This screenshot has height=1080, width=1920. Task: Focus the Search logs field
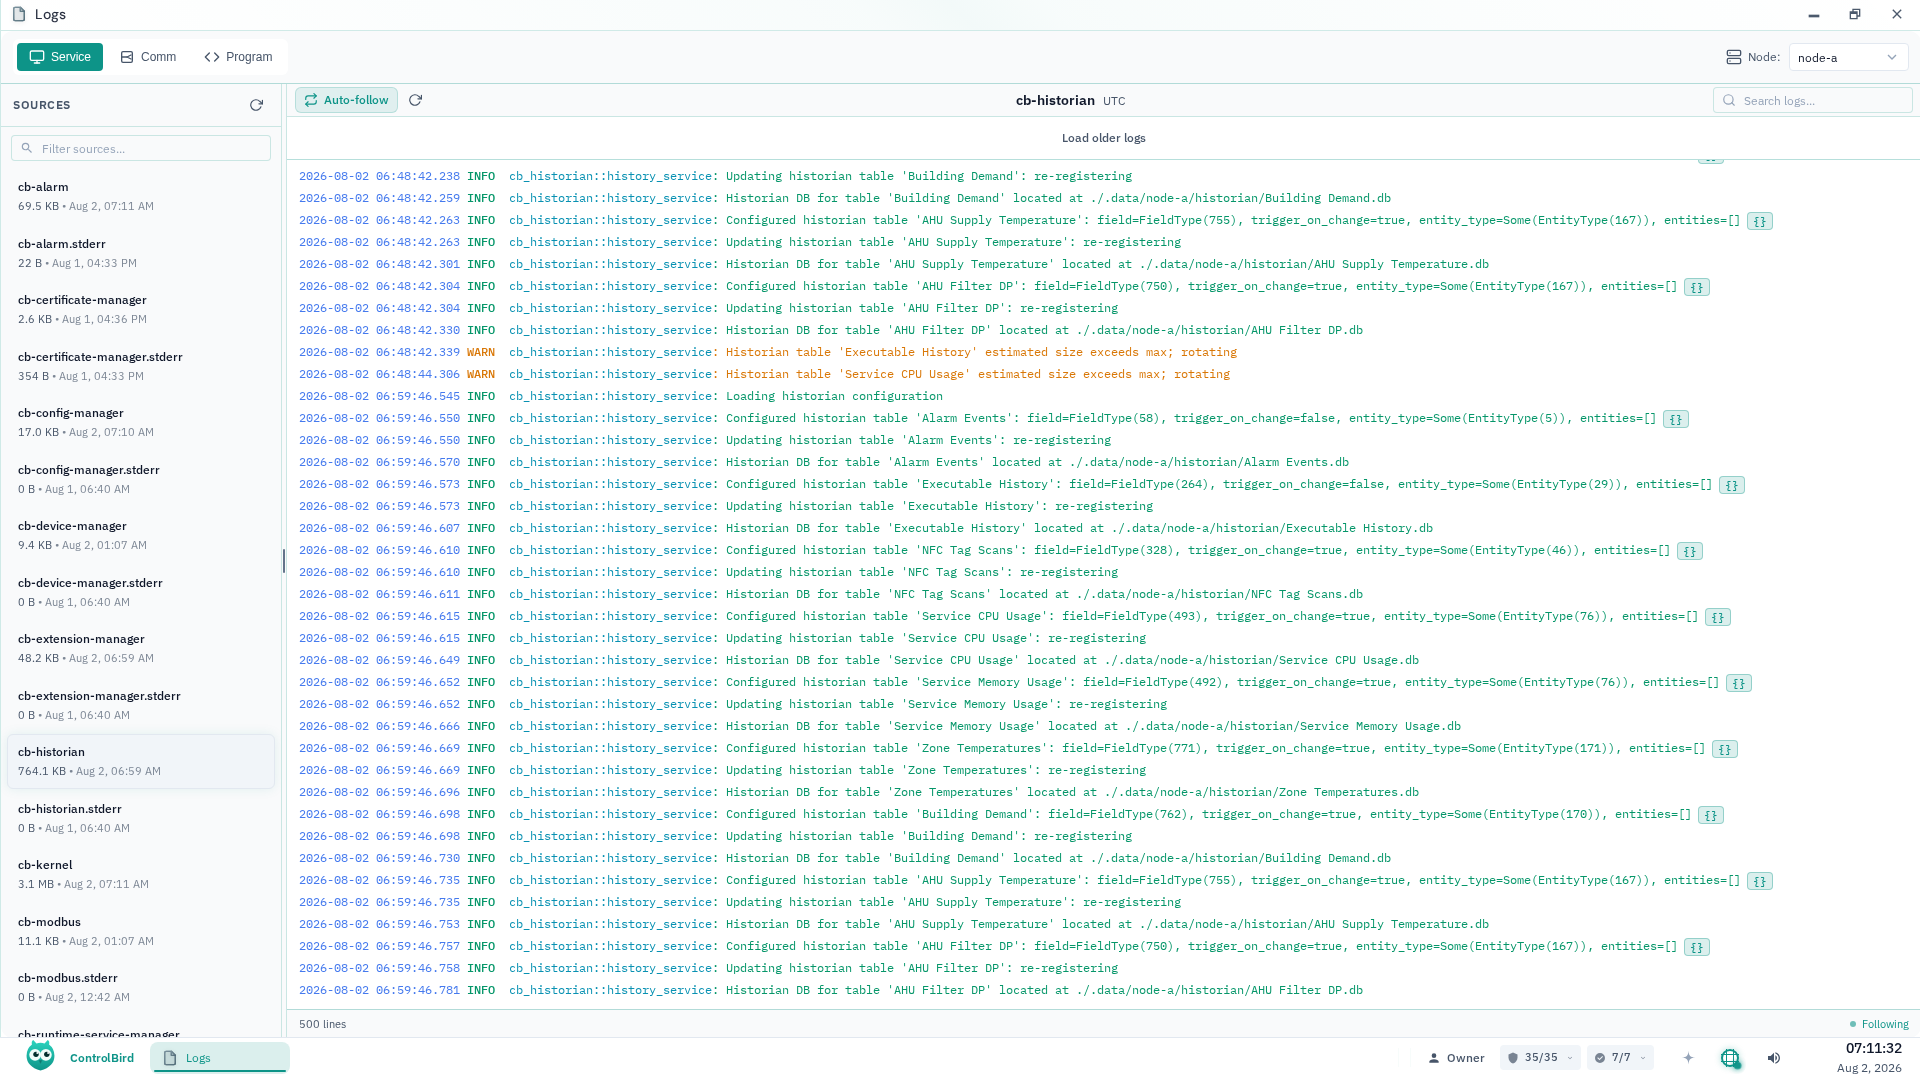[1812, 100]
